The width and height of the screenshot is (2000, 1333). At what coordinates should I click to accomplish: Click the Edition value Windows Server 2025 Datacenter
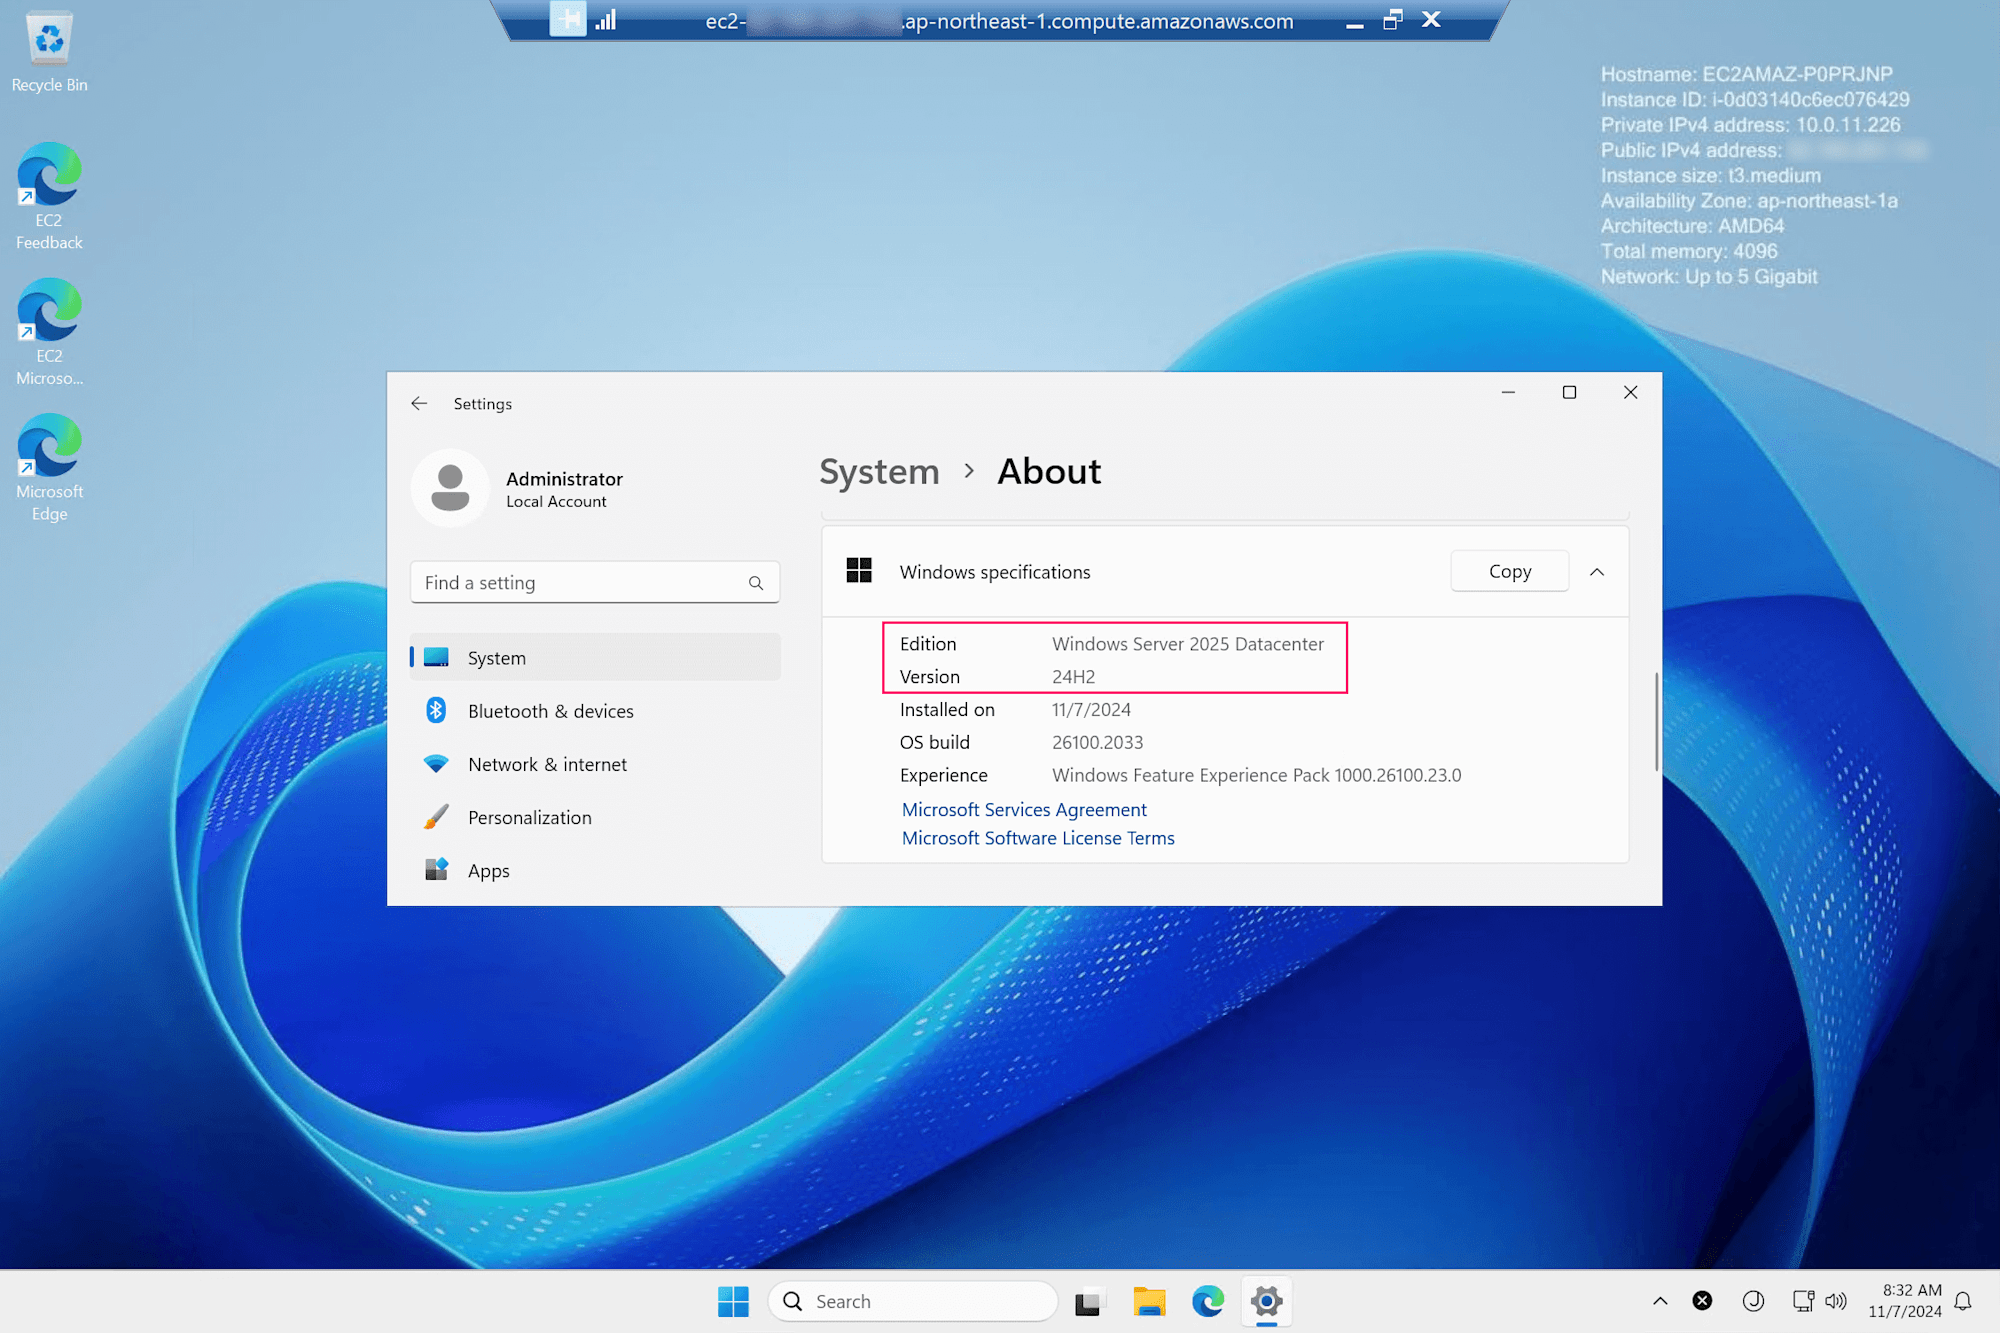click(x=1188, y=644)
